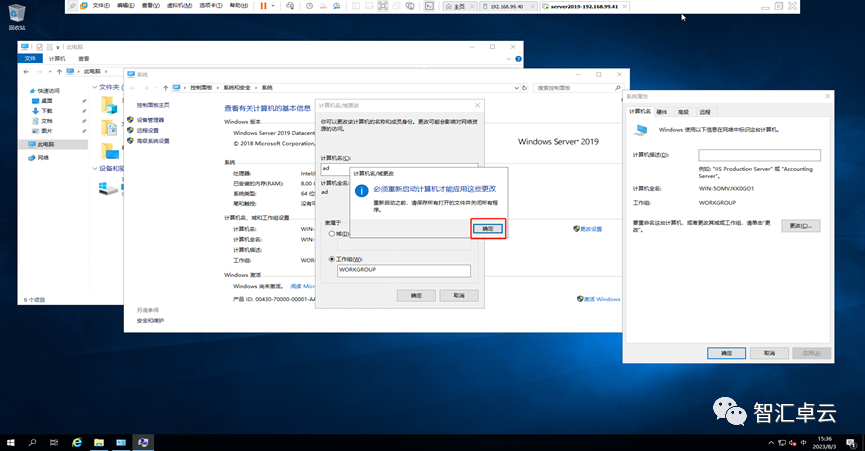
Task: Click 更改设置 shield link
Action: click(591, 229)
